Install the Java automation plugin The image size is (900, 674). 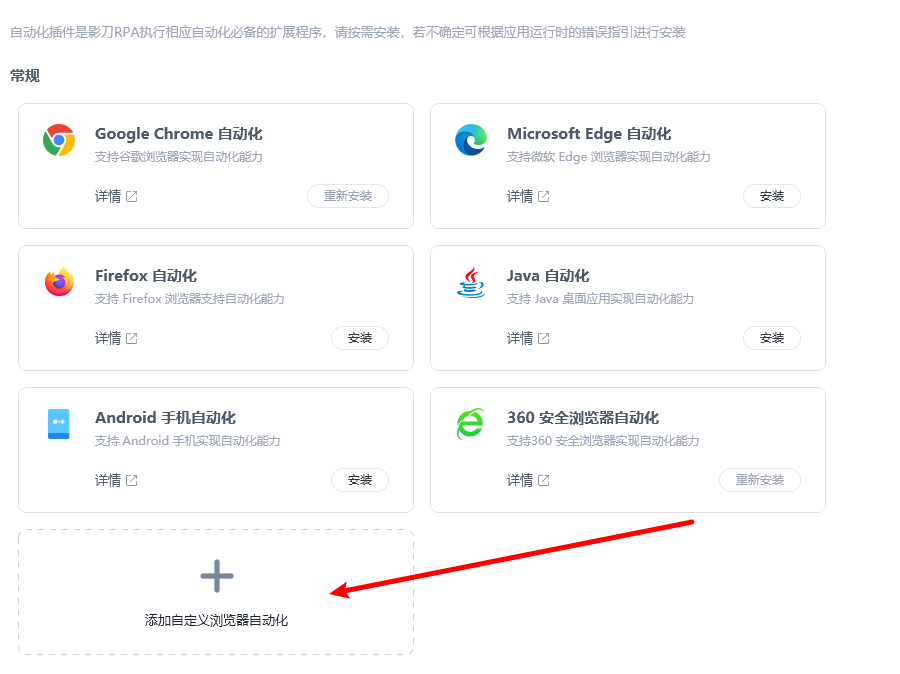[771, 338]
